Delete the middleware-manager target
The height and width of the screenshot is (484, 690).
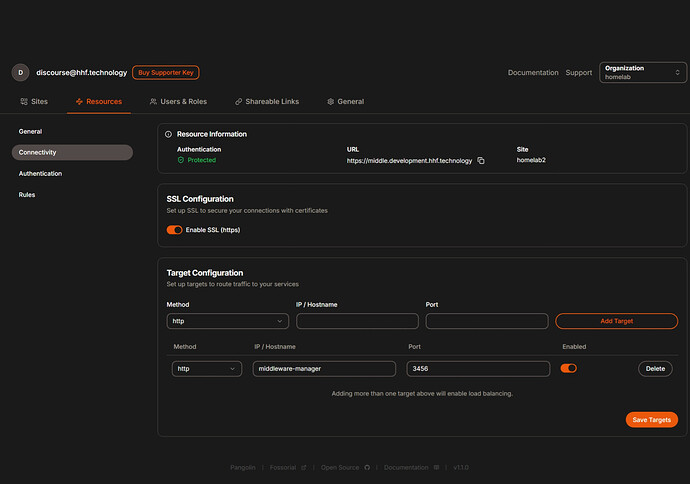(655, 369)
